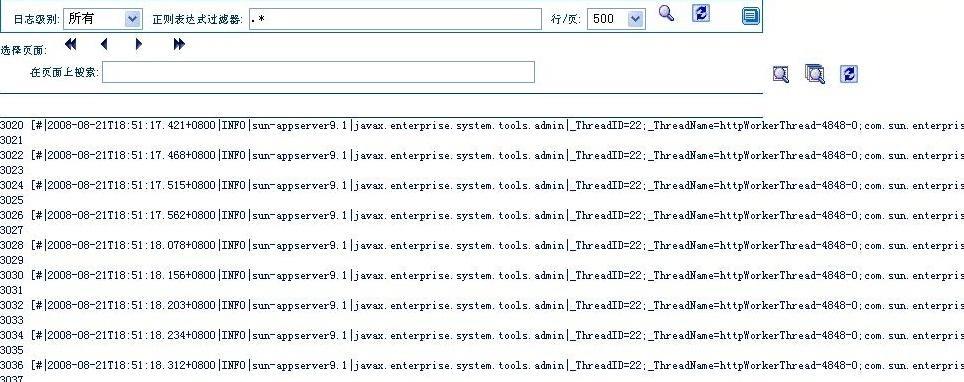Select log line 3024 timestamped 18:51:17.515

(482, 185)
